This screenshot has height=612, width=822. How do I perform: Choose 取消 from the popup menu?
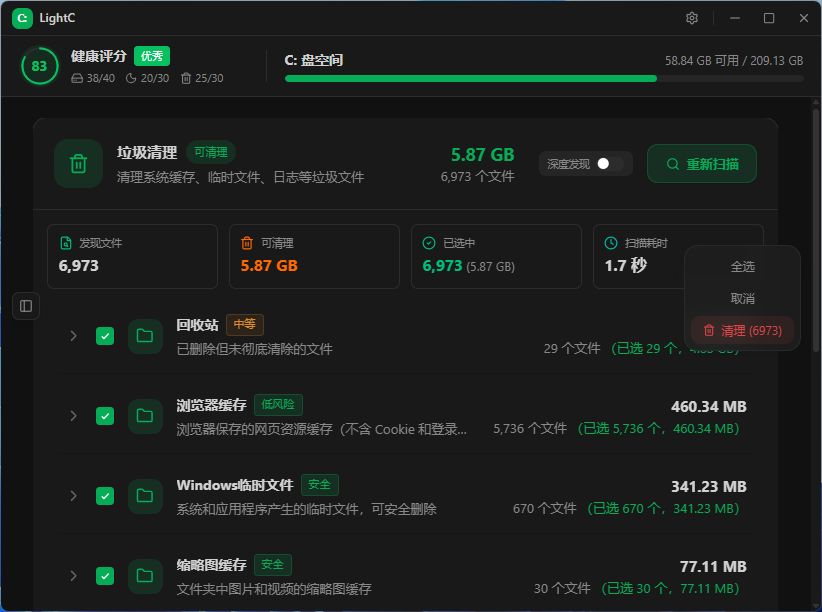(742, 299)
